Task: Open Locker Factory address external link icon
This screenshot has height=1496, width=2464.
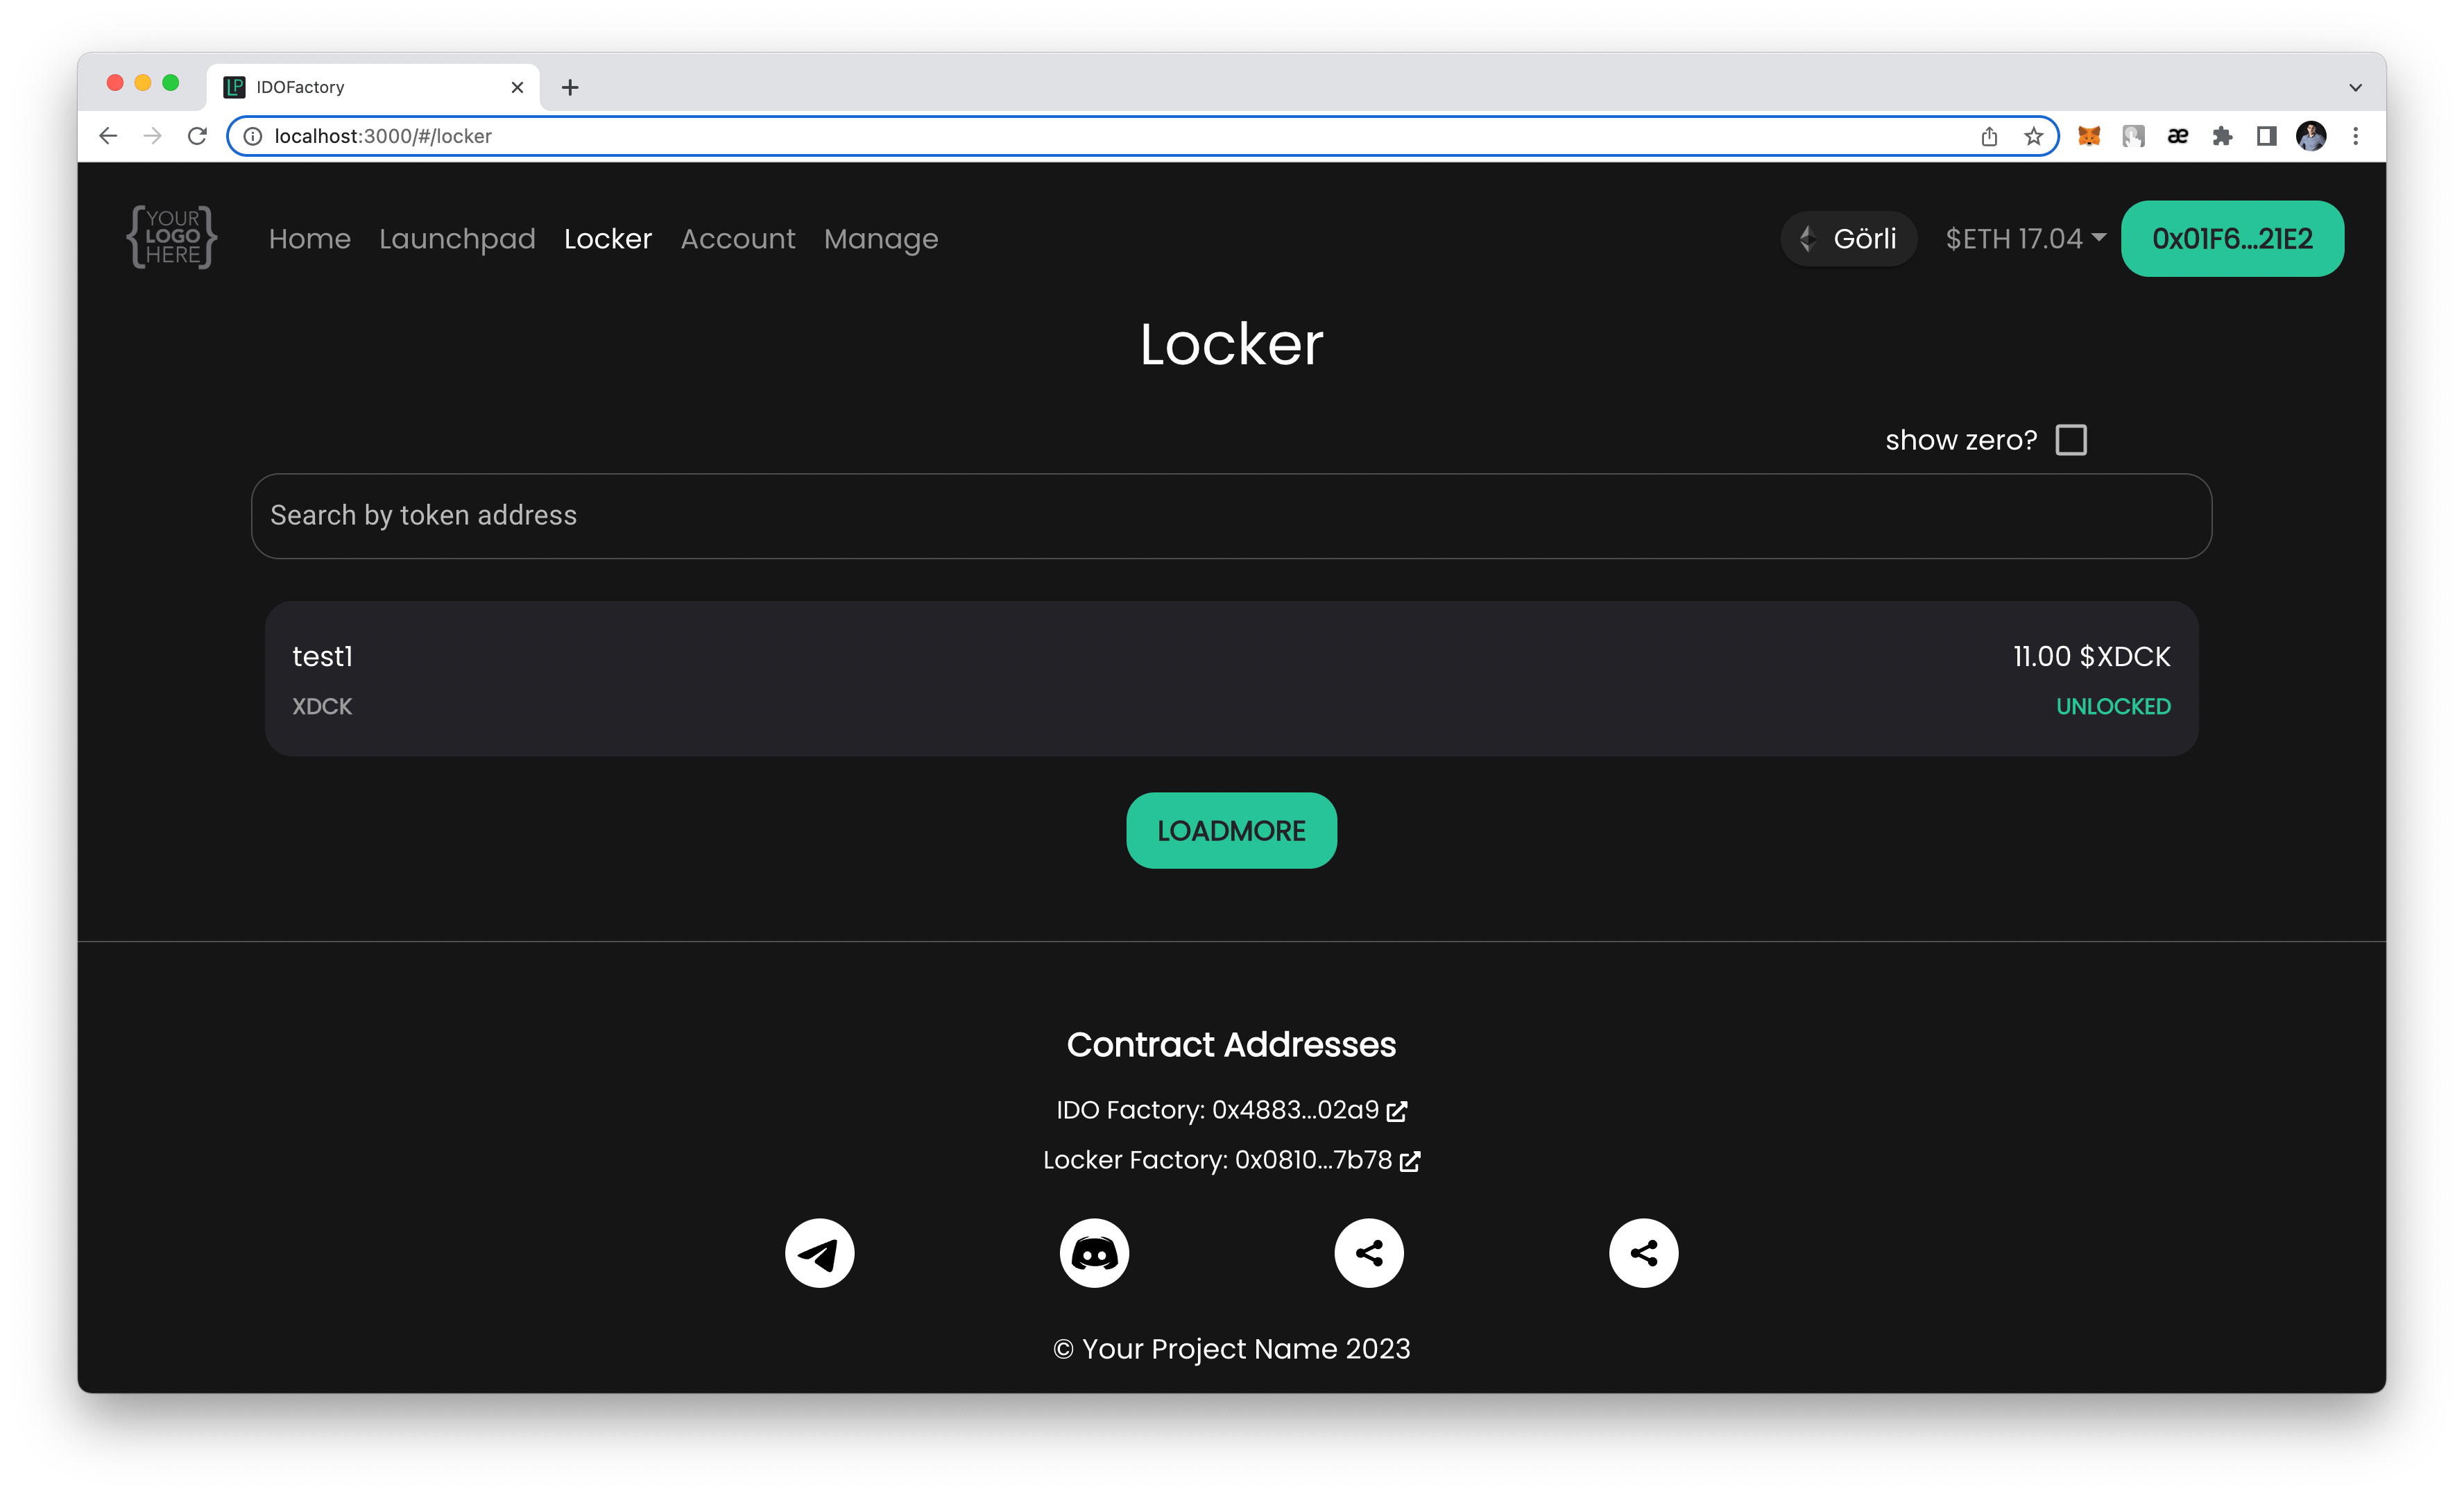Action: pos(1410,1161)
